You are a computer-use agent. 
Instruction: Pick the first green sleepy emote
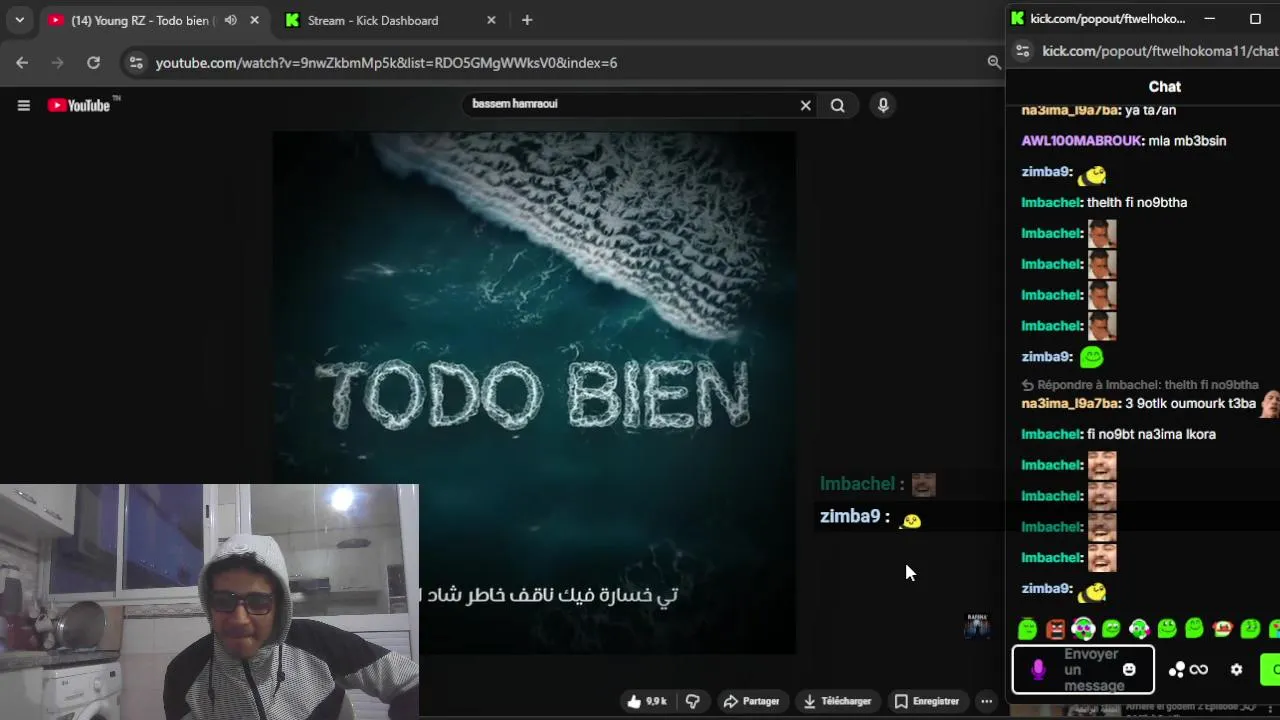tap(1027, 629)
